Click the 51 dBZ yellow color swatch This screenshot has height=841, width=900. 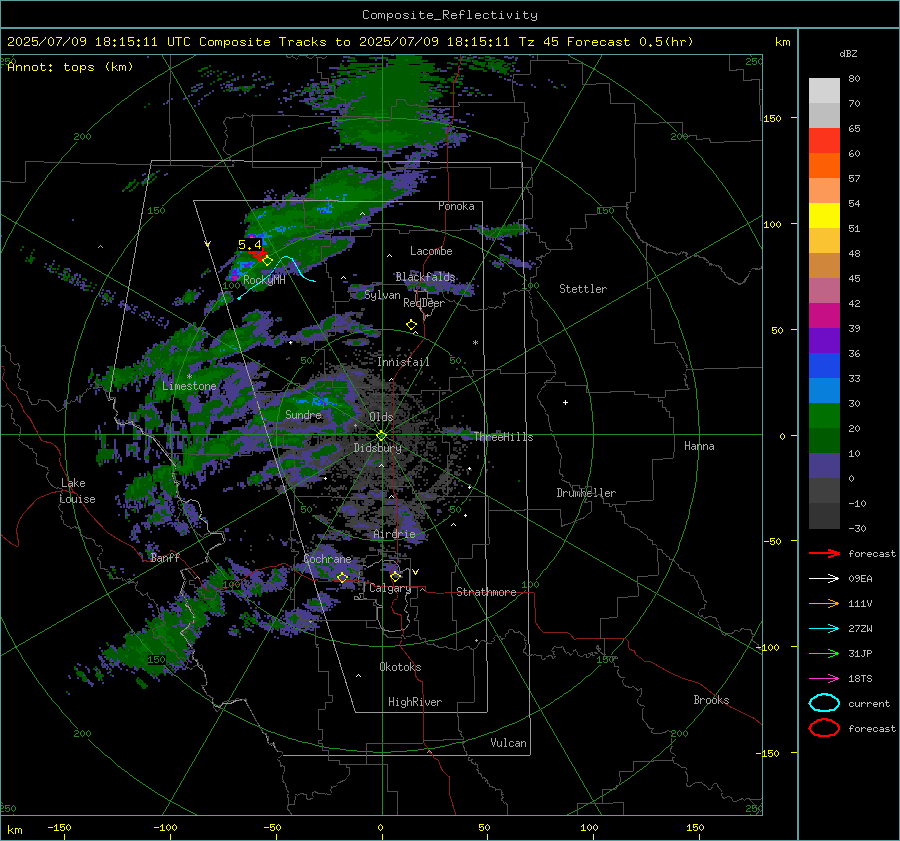pos(824,216)
